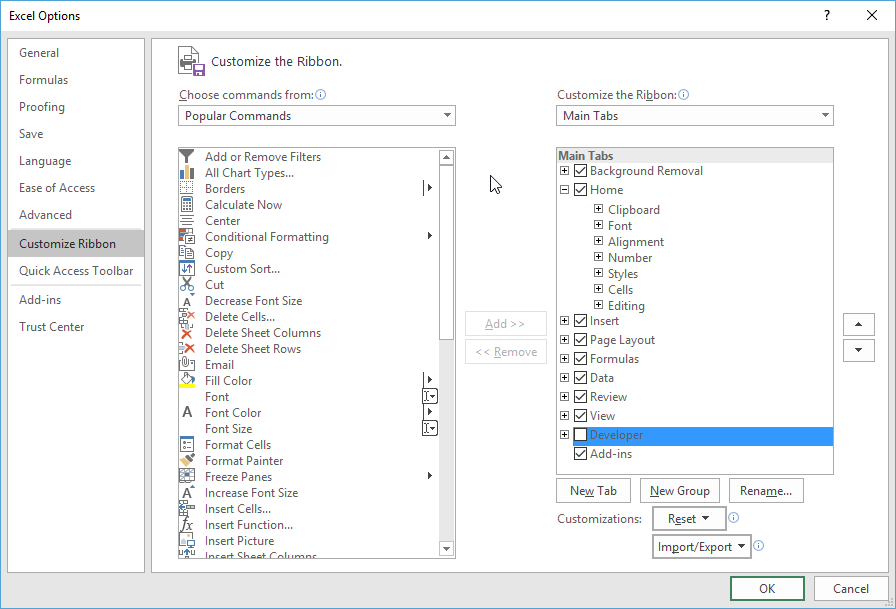The height and width of the screenshot is (609, 896).
Task: Open the Popular Commands dropdown
Action: [317, 115]
